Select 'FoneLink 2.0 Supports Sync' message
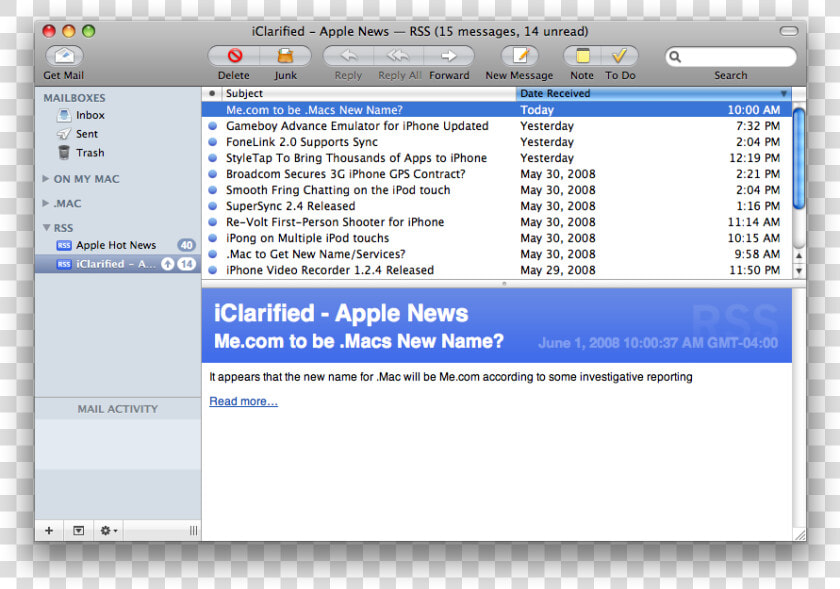The image size is (840, 589). [497, 142]
